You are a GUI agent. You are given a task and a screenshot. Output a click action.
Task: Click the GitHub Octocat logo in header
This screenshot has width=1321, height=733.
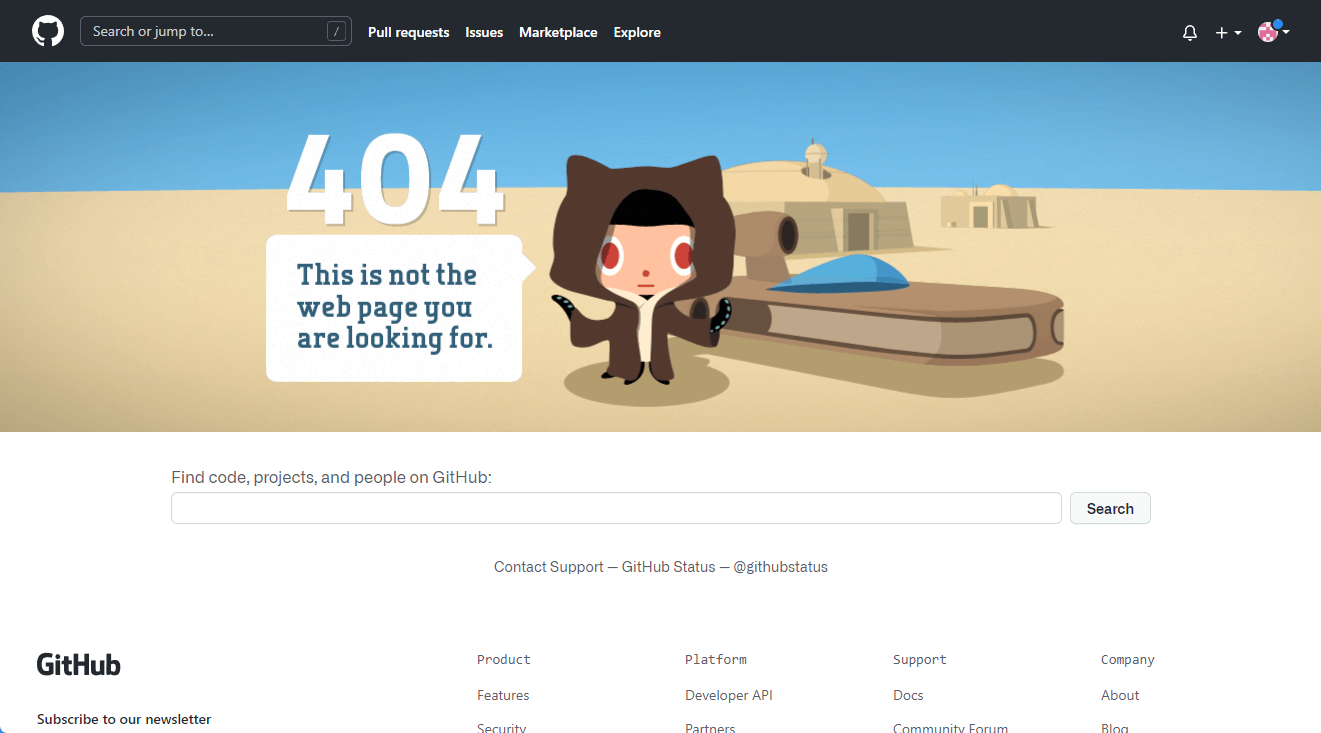48,31
